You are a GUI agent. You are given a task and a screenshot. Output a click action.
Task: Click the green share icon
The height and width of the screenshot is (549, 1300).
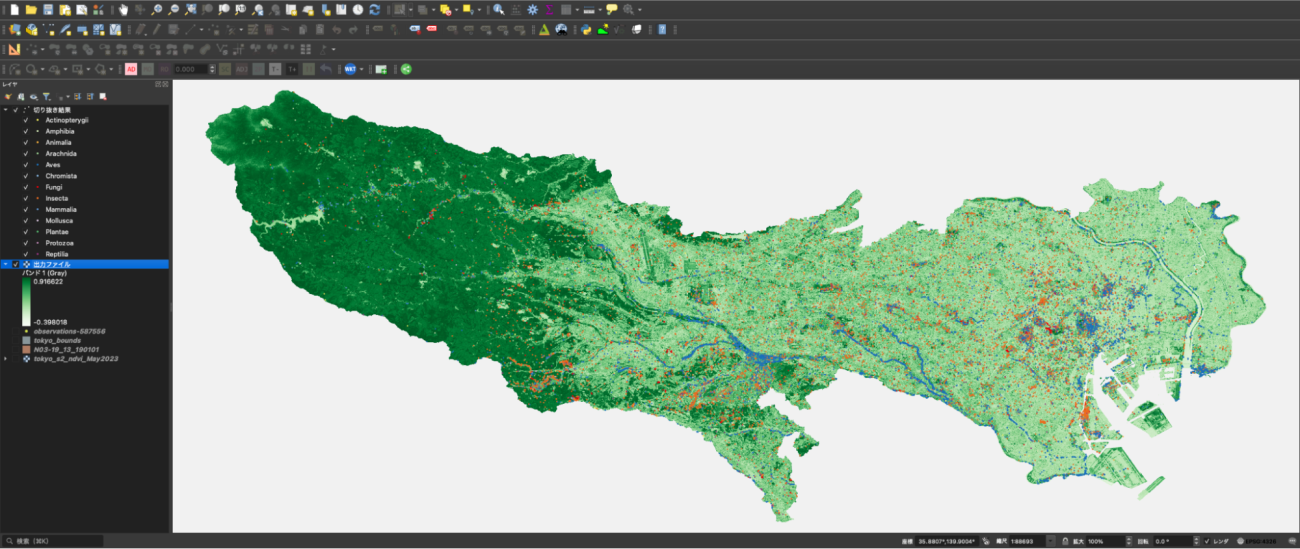point(406,69)
